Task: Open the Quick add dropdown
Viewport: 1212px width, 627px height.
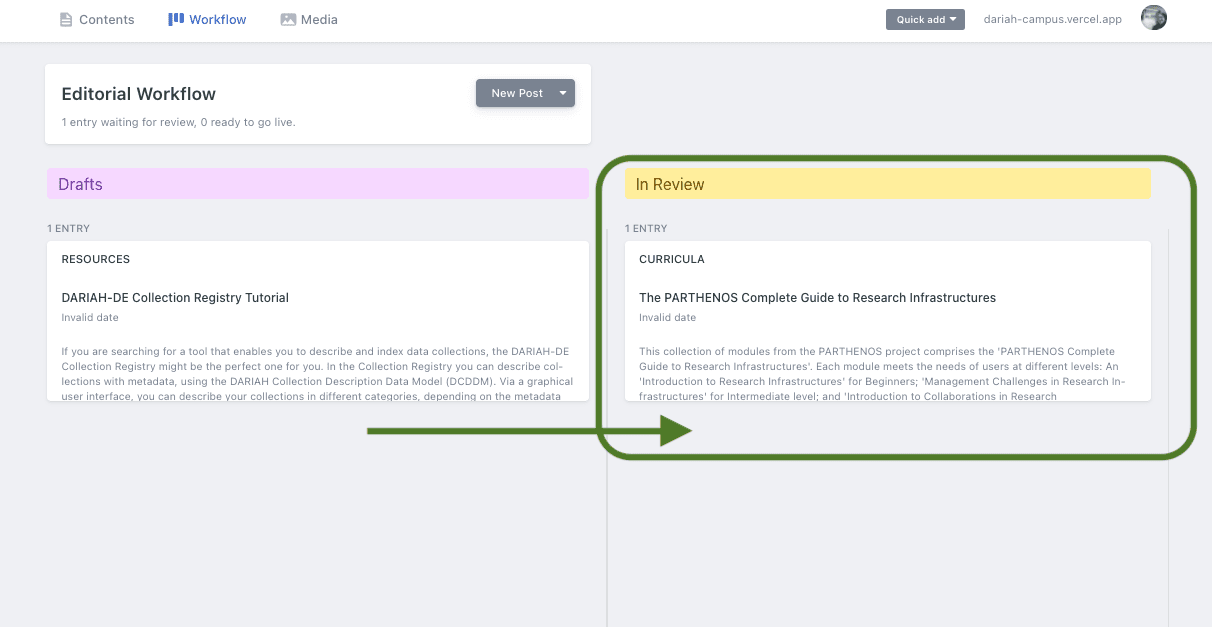Action: coord(924,19)
